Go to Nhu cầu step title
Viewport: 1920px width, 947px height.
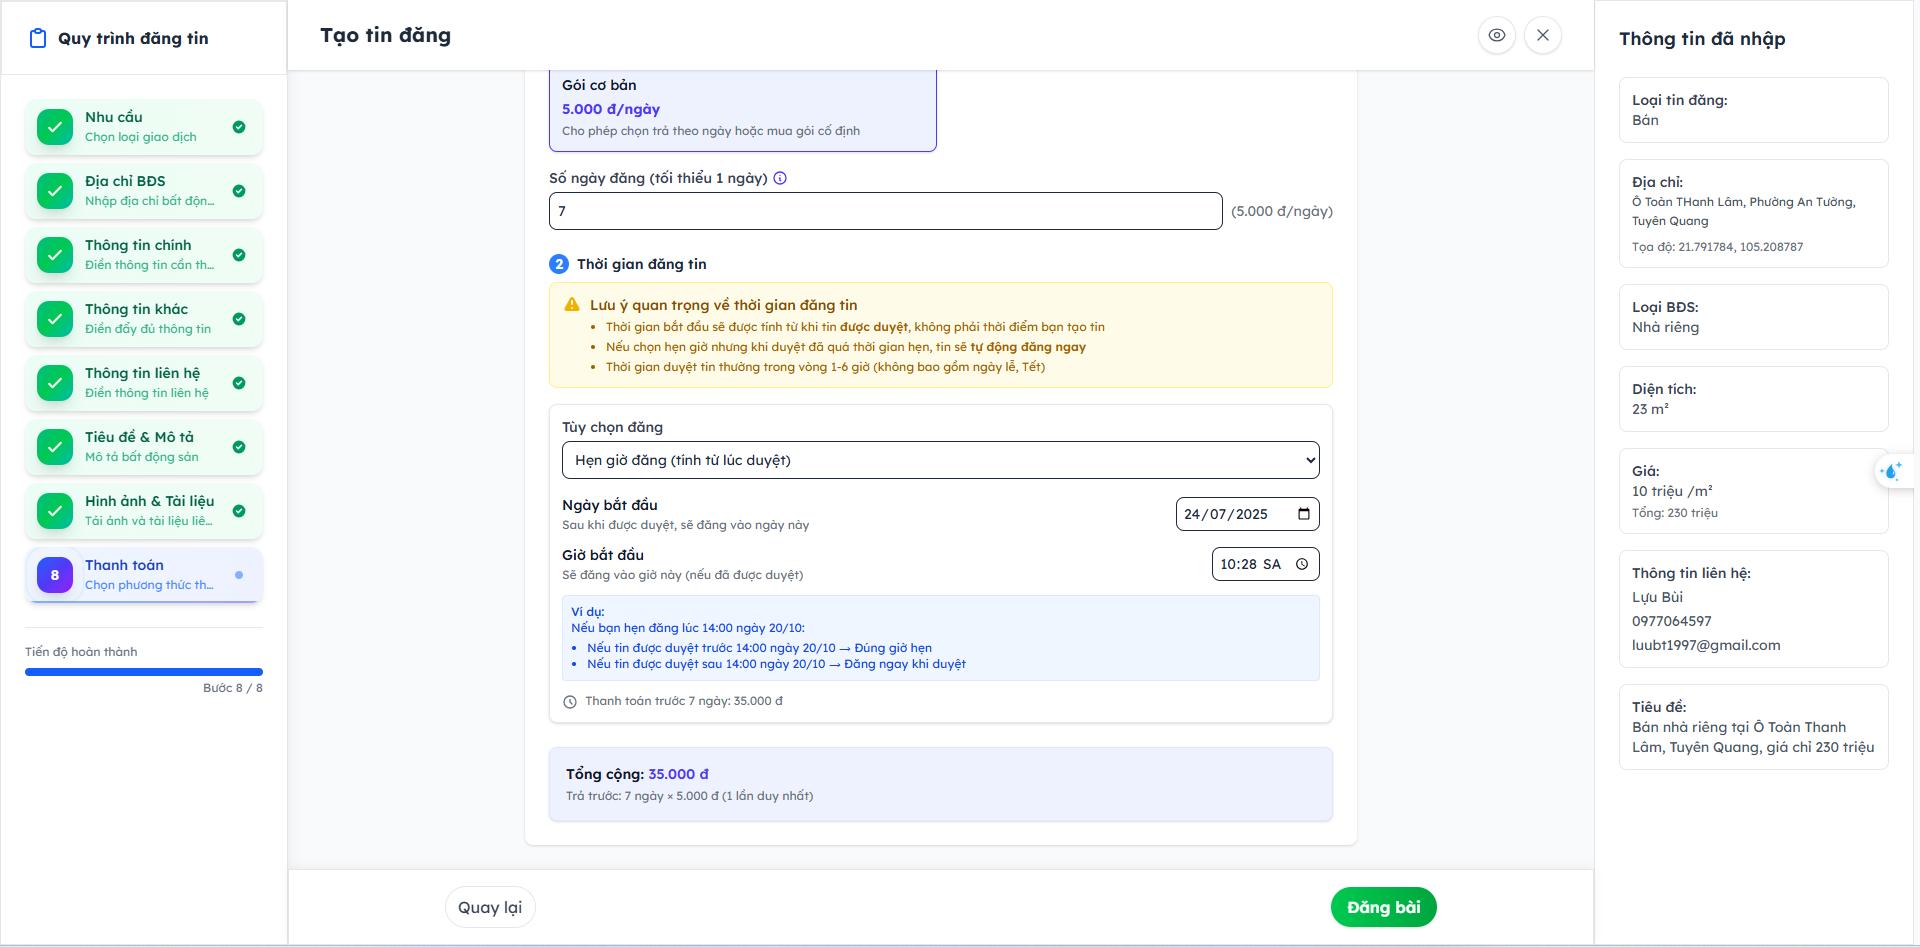114,117
